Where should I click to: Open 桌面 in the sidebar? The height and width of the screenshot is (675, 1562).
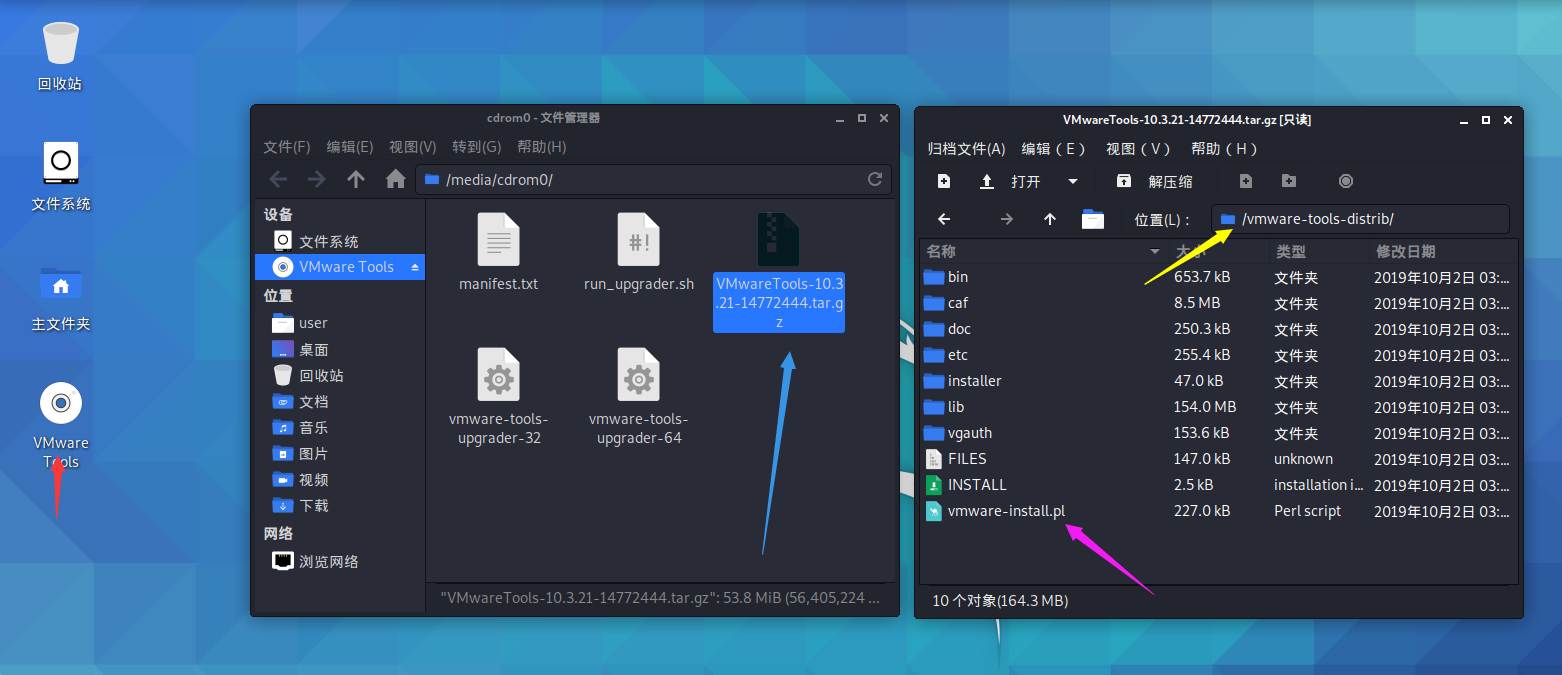point(340,350)
